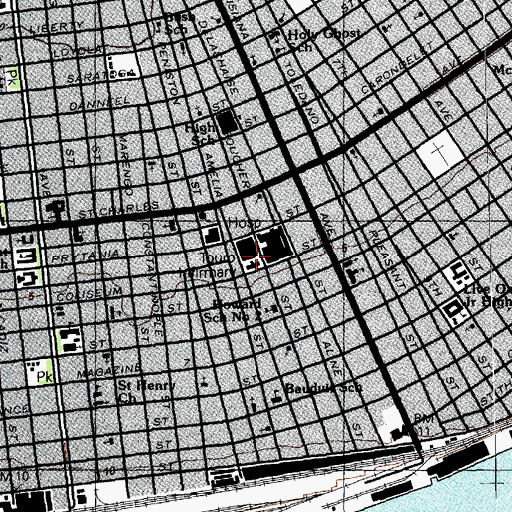Click the Touro Infirmary label
Screen dimensions: 512x512
[x=208, y=265]
